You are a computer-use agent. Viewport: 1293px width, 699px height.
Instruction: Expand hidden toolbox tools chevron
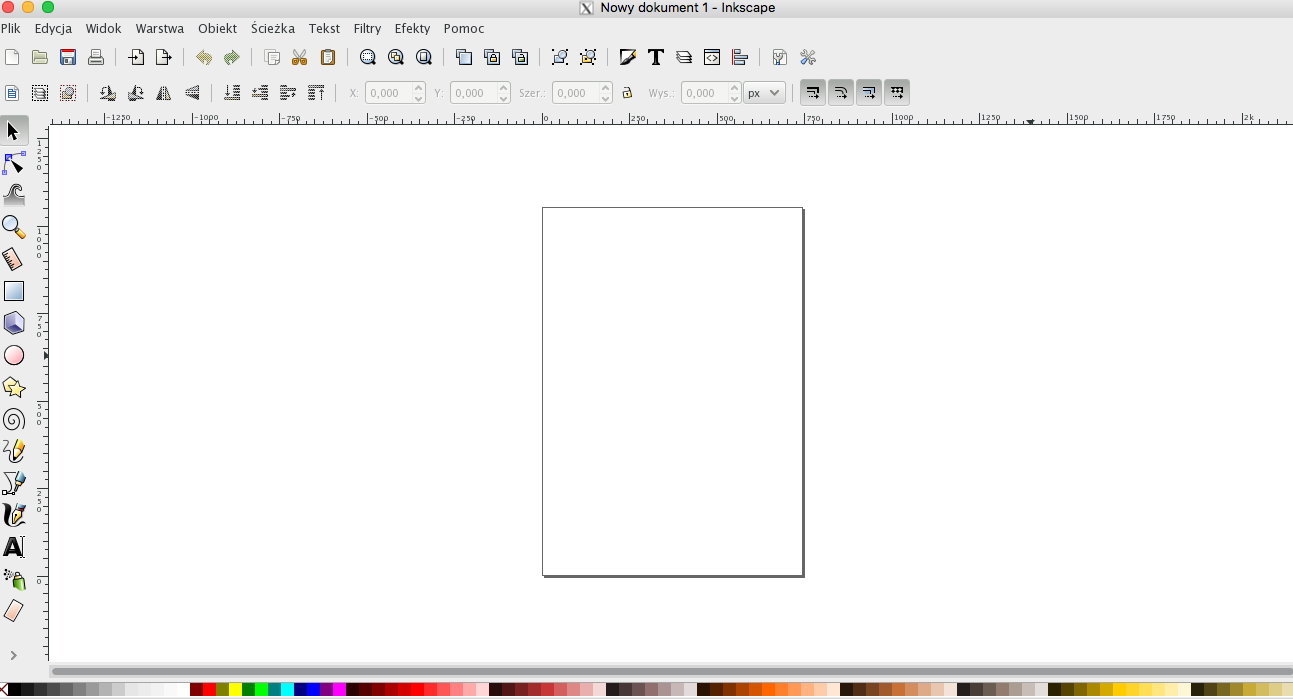[14, 655]
